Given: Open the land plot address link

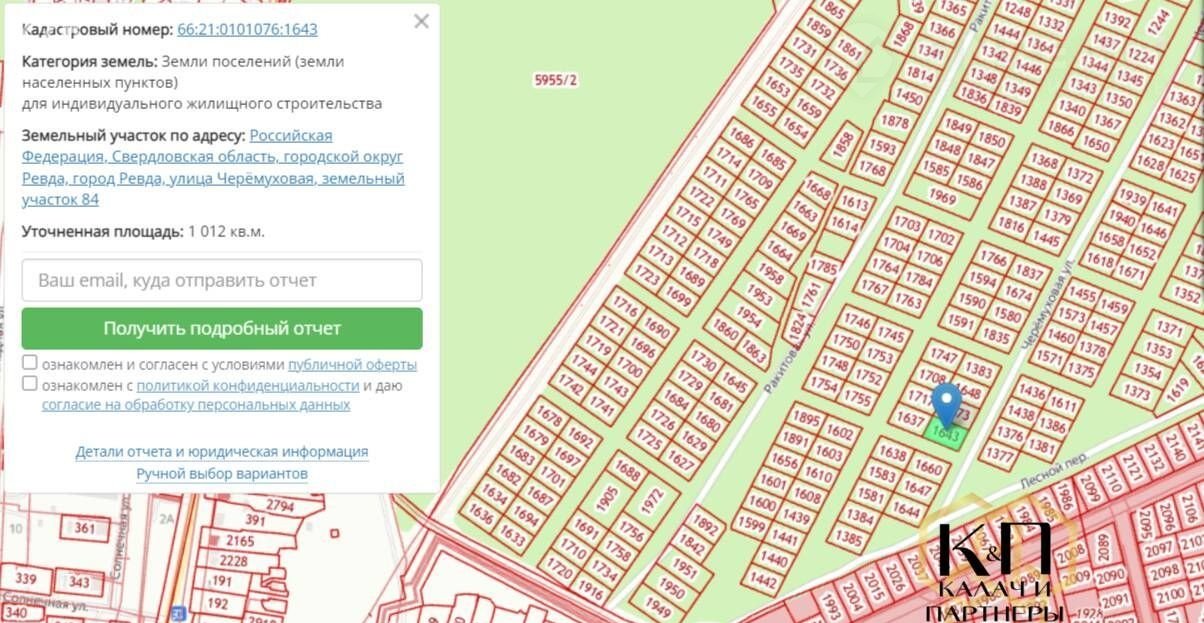Looking at the screenshot, I should point(213,167).
